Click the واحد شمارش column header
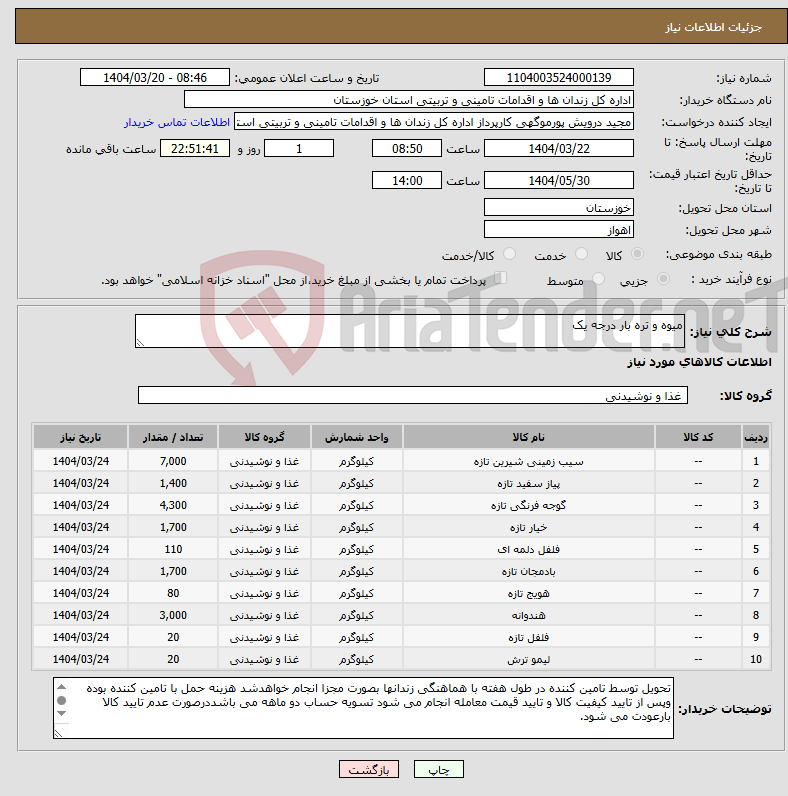The height and width of the screenshot is (796, 788). pyautogui.click(x=356, y=437)
